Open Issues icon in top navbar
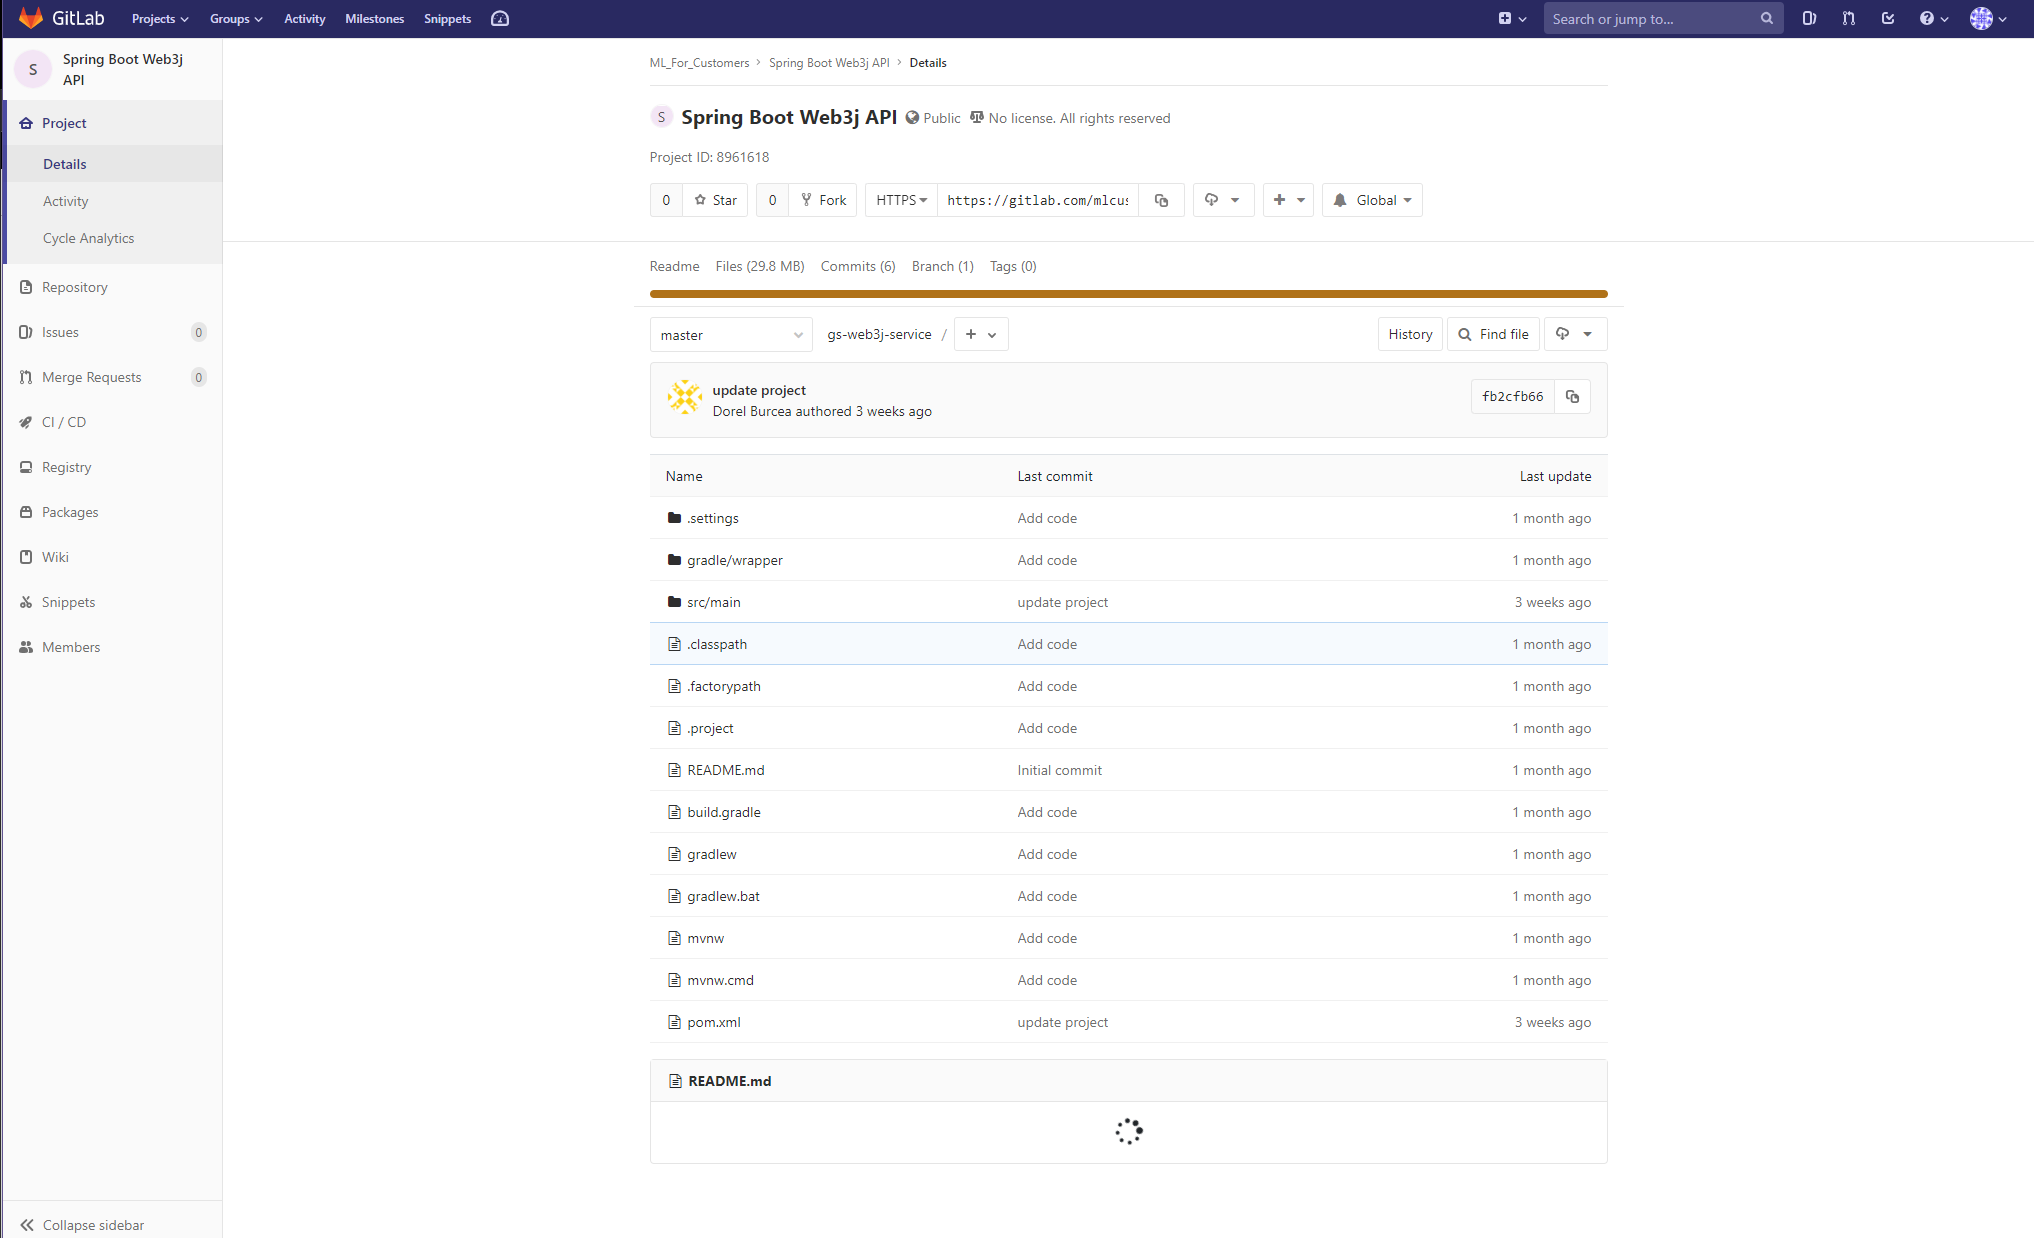 tap(1809, 19)
